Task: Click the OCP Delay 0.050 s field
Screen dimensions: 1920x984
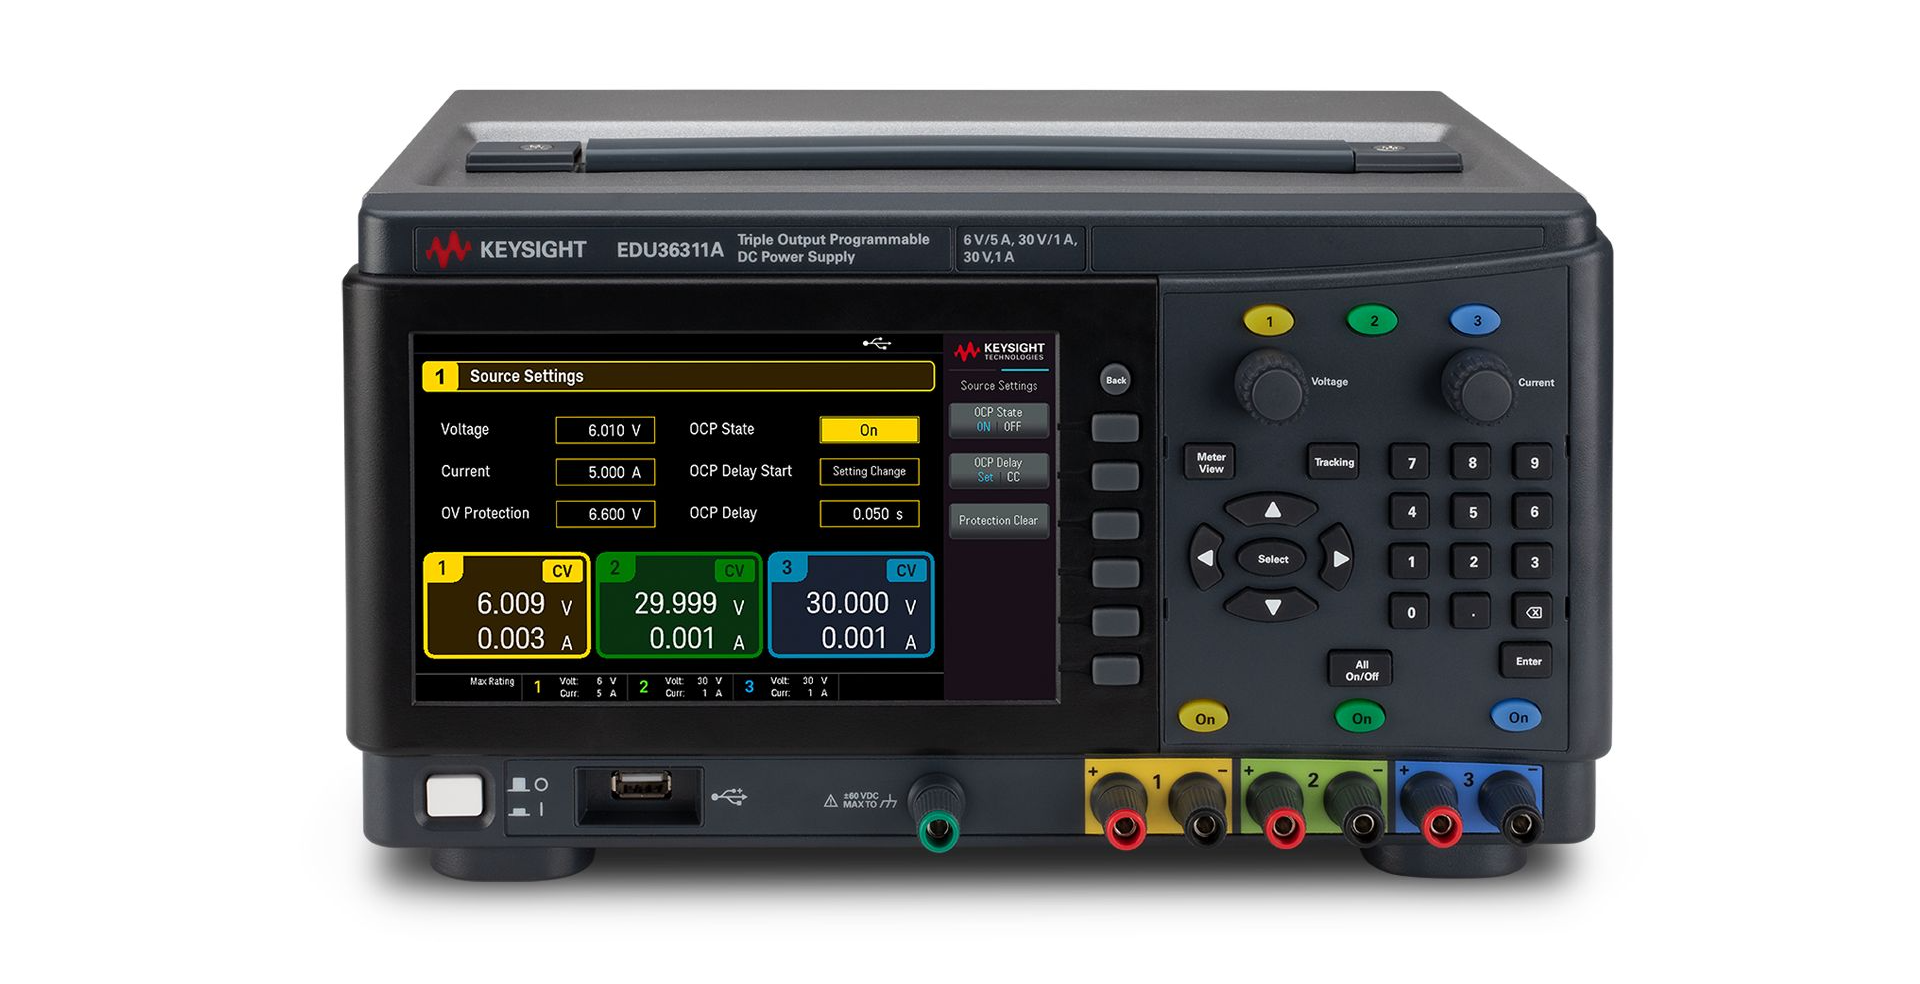Action: tap(869, 514)
